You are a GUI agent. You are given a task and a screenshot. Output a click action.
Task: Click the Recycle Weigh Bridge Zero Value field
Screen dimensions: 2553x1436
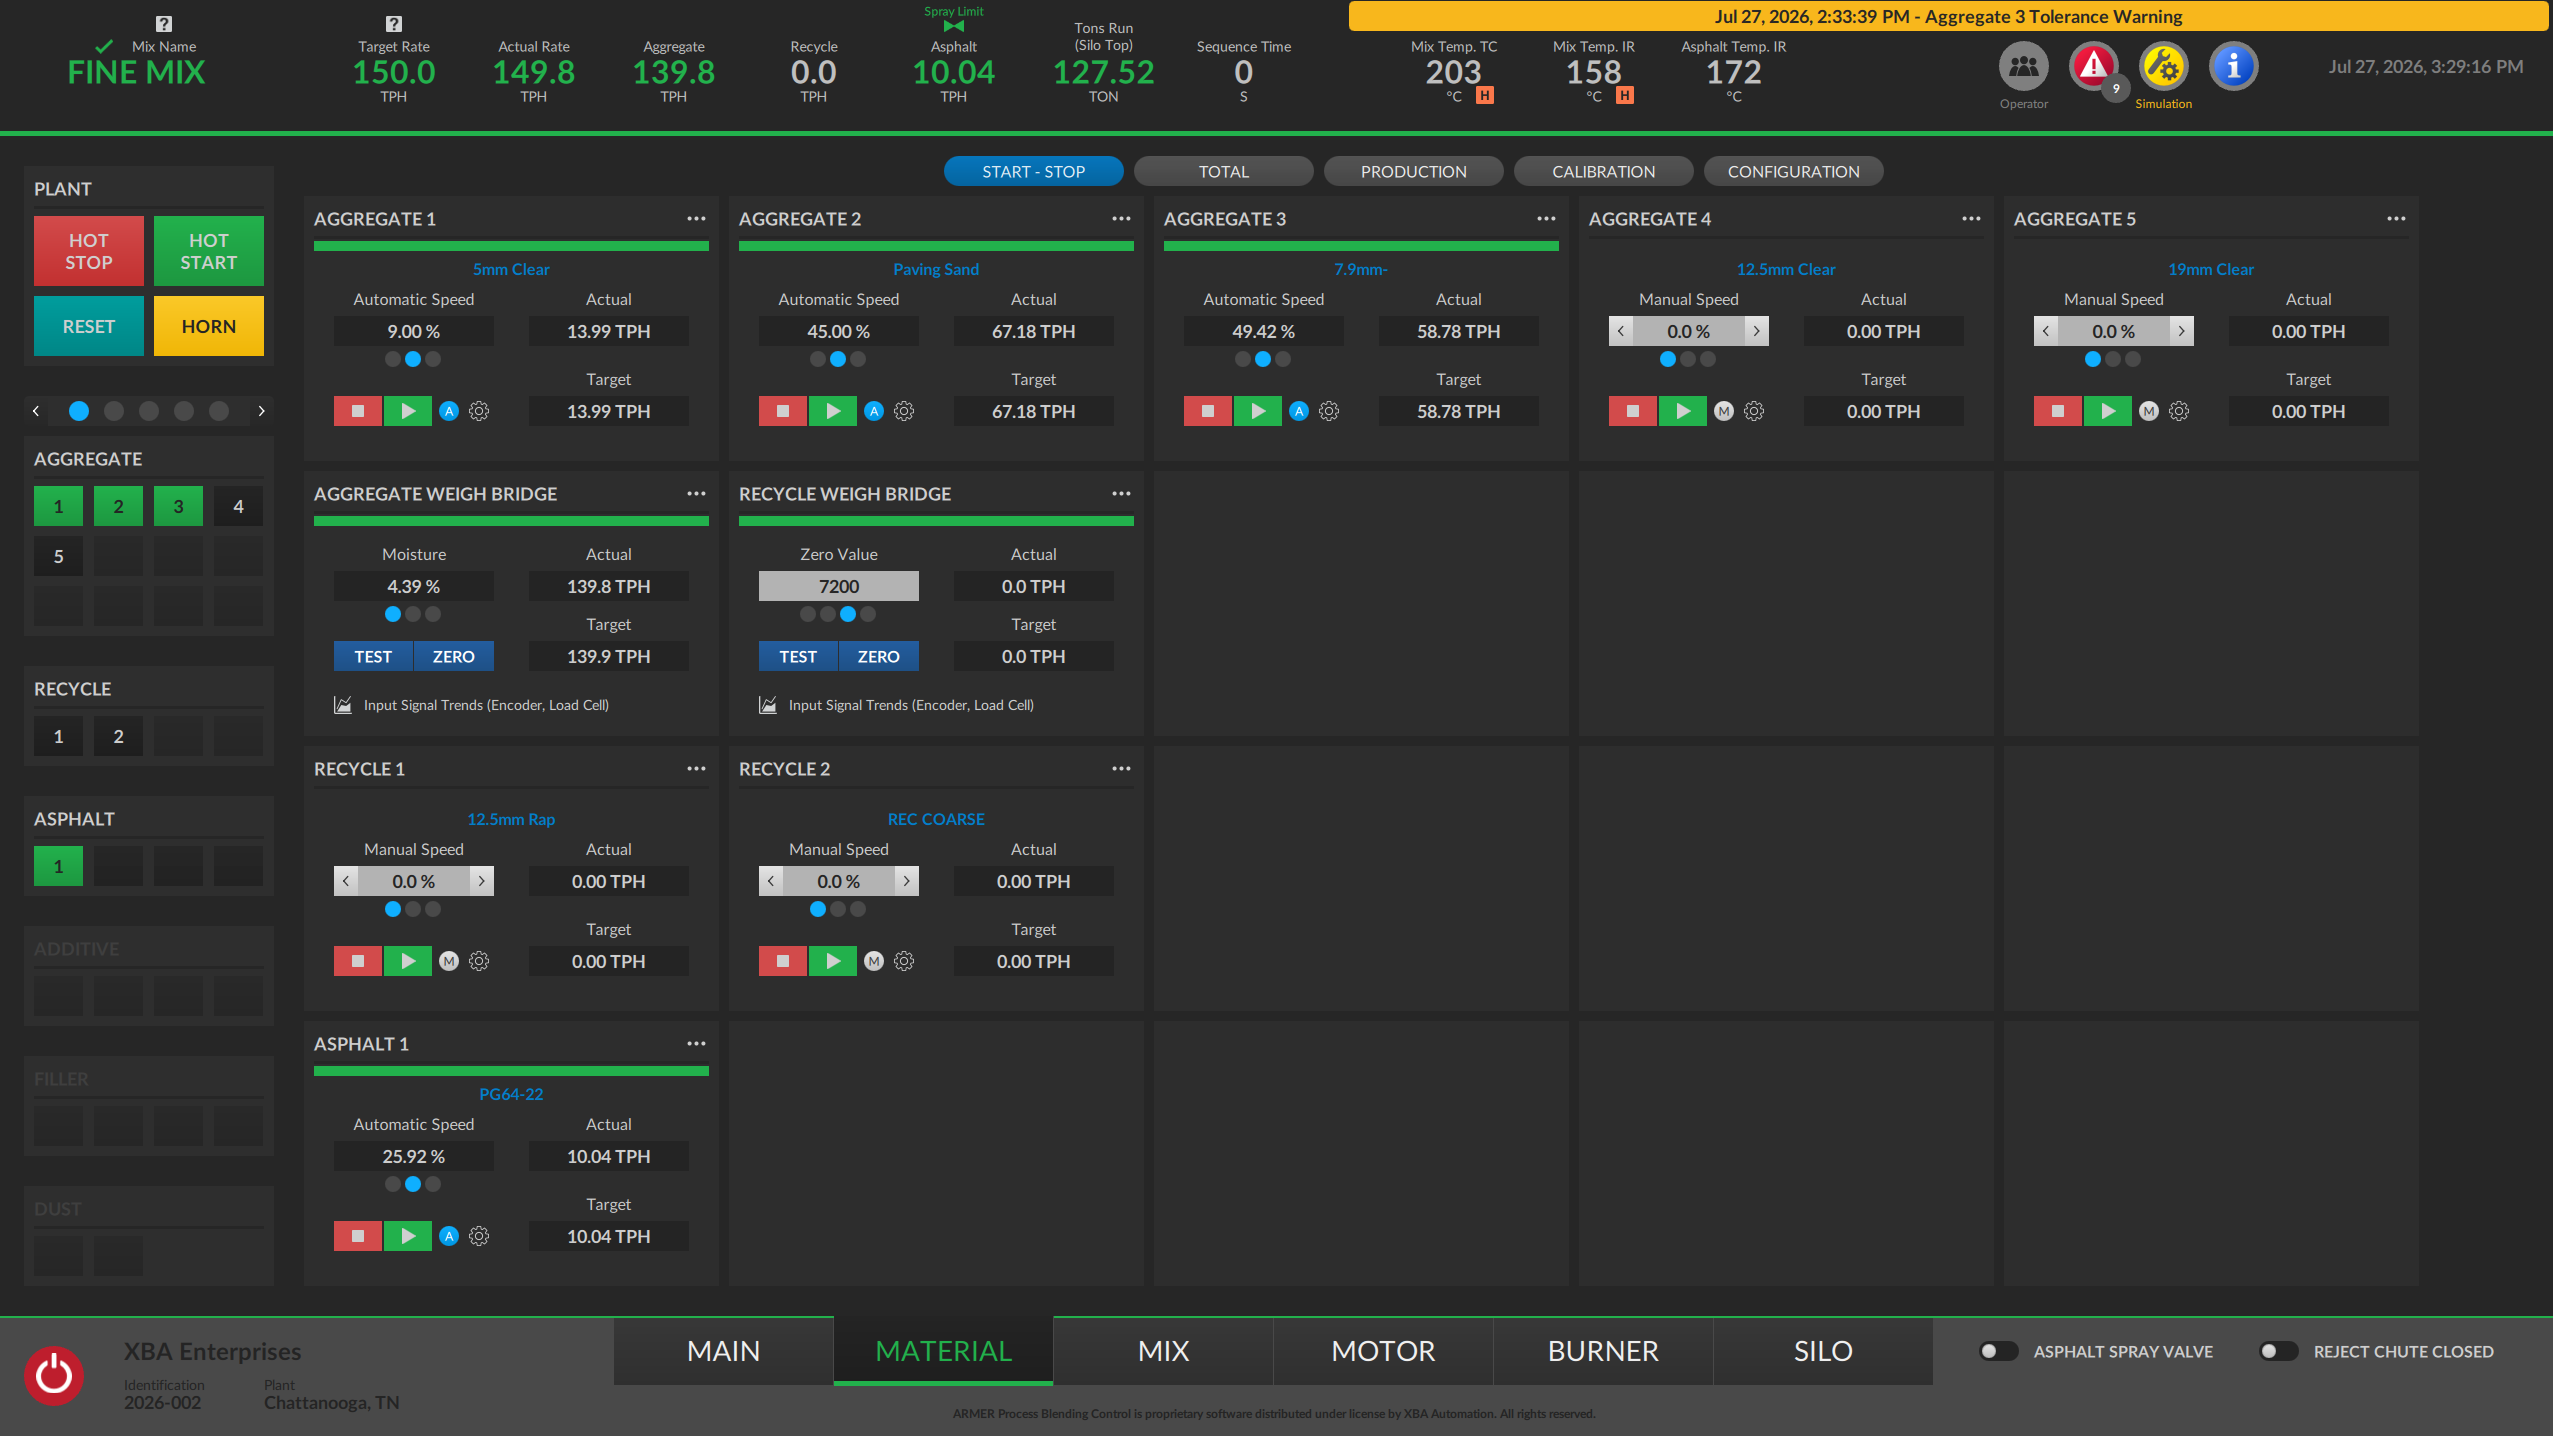(x=839, y=586)
